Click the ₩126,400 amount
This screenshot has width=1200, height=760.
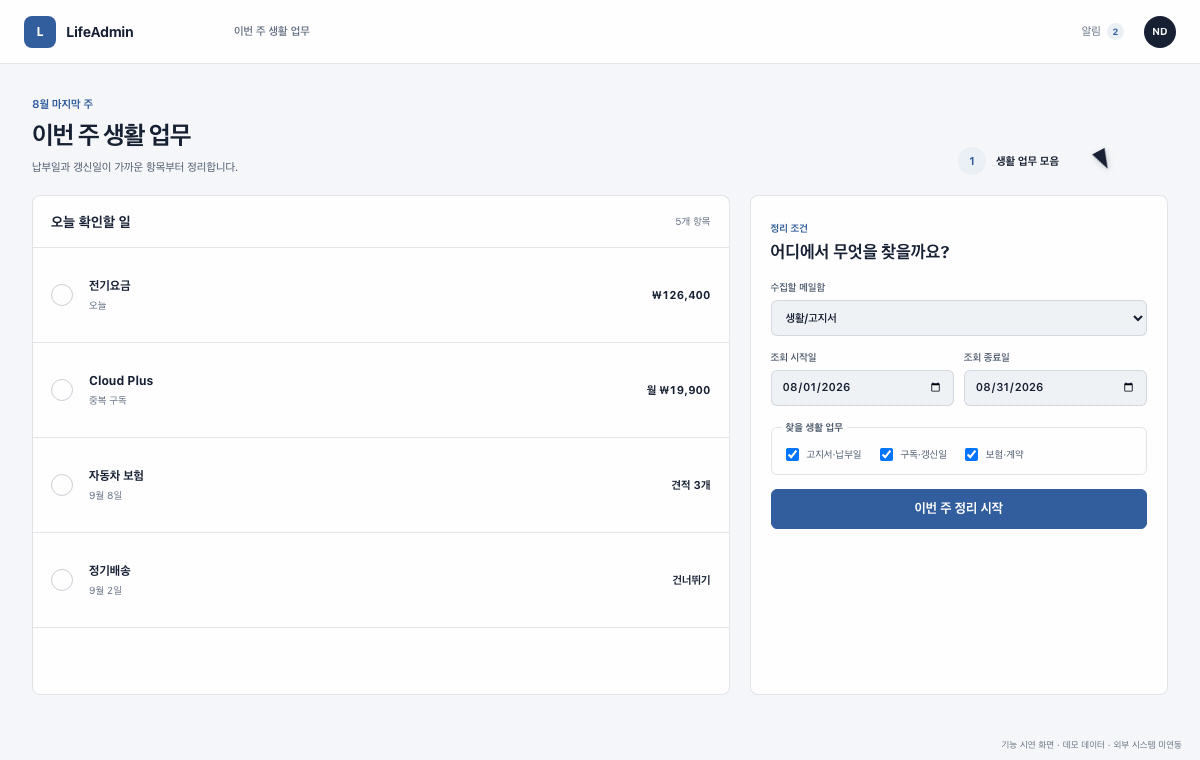click(x=681, y=295)
